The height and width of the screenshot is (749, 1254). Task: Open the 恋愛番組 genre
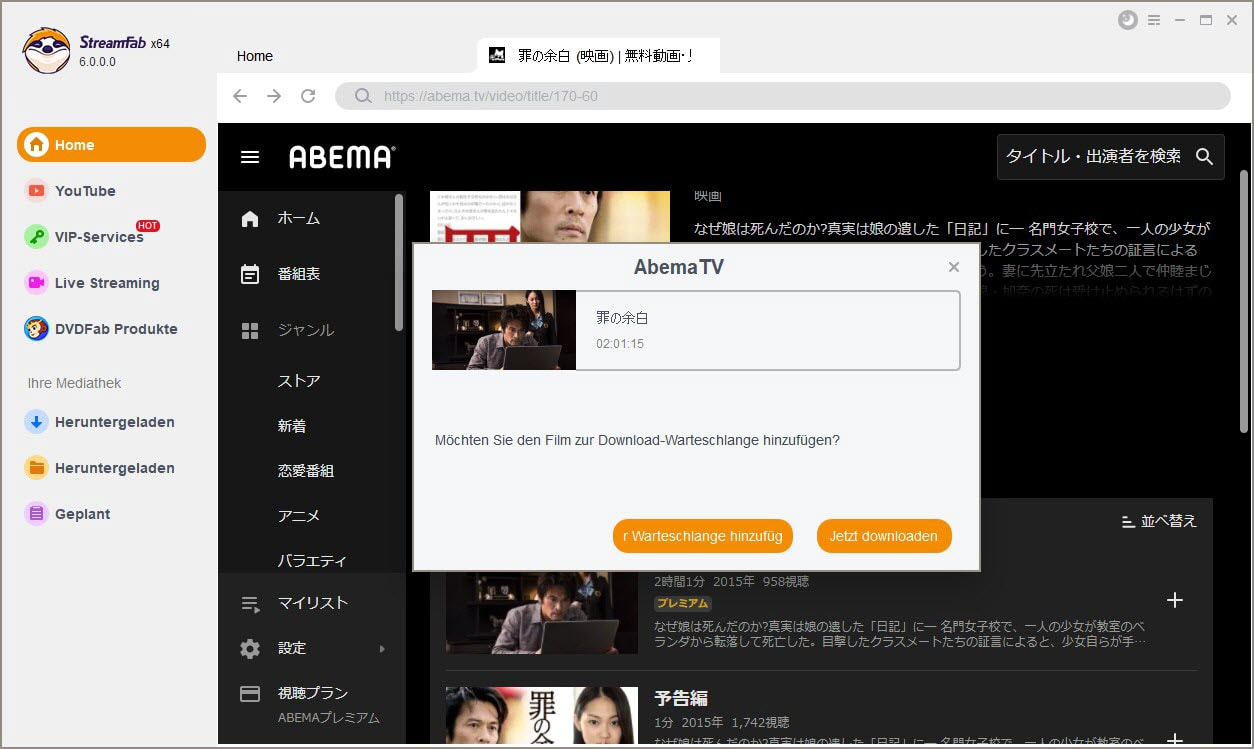click(306, 471)
